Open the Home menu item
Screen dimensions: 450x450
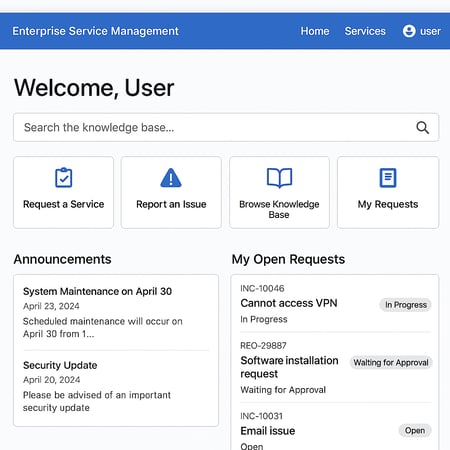pyautogui.click(x=315, y=31)
